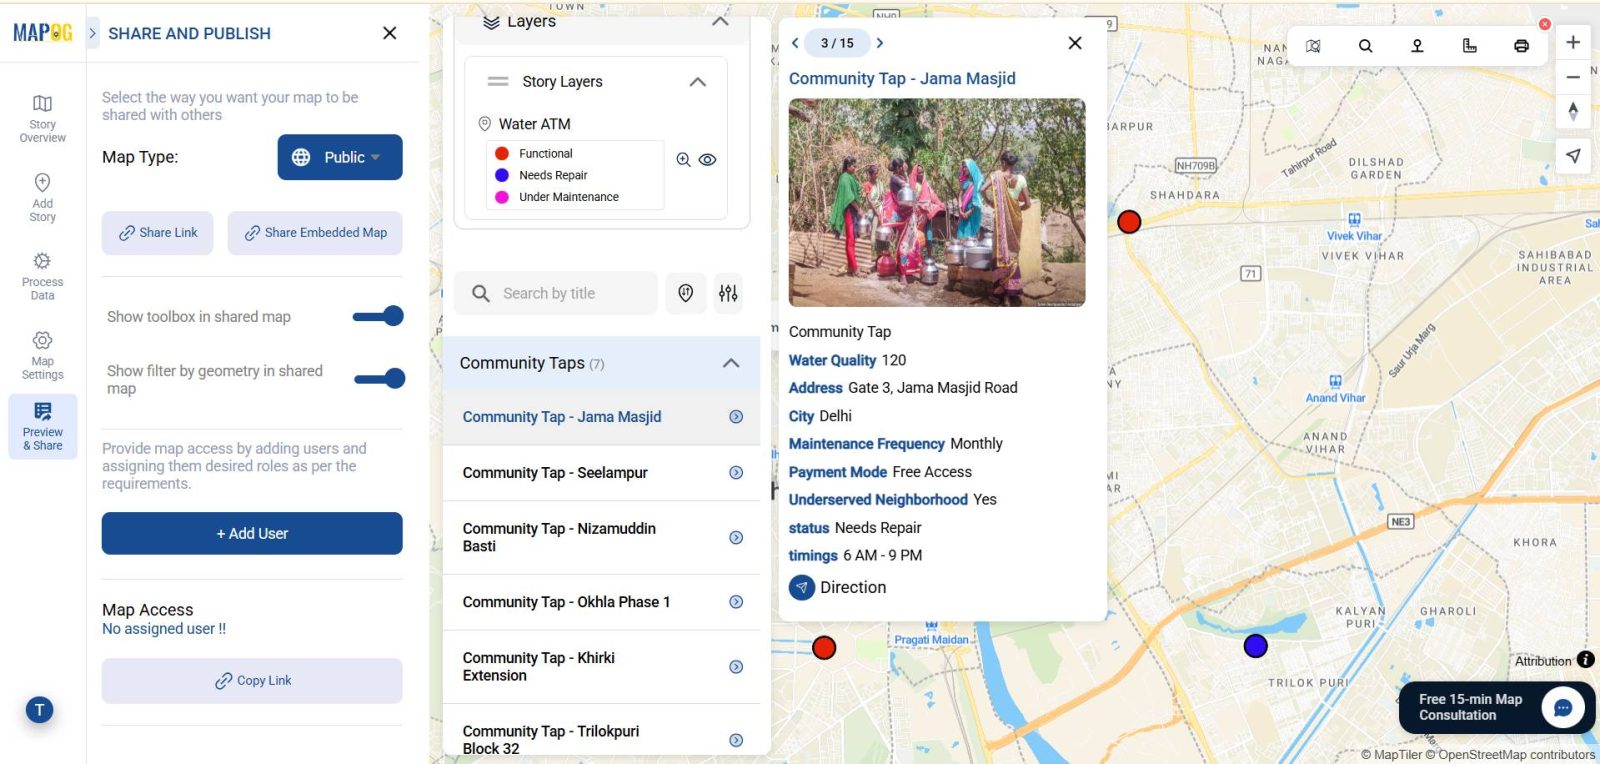
Task: Click the Story Layers drag handle icon
Action: (x=497, y=82)
